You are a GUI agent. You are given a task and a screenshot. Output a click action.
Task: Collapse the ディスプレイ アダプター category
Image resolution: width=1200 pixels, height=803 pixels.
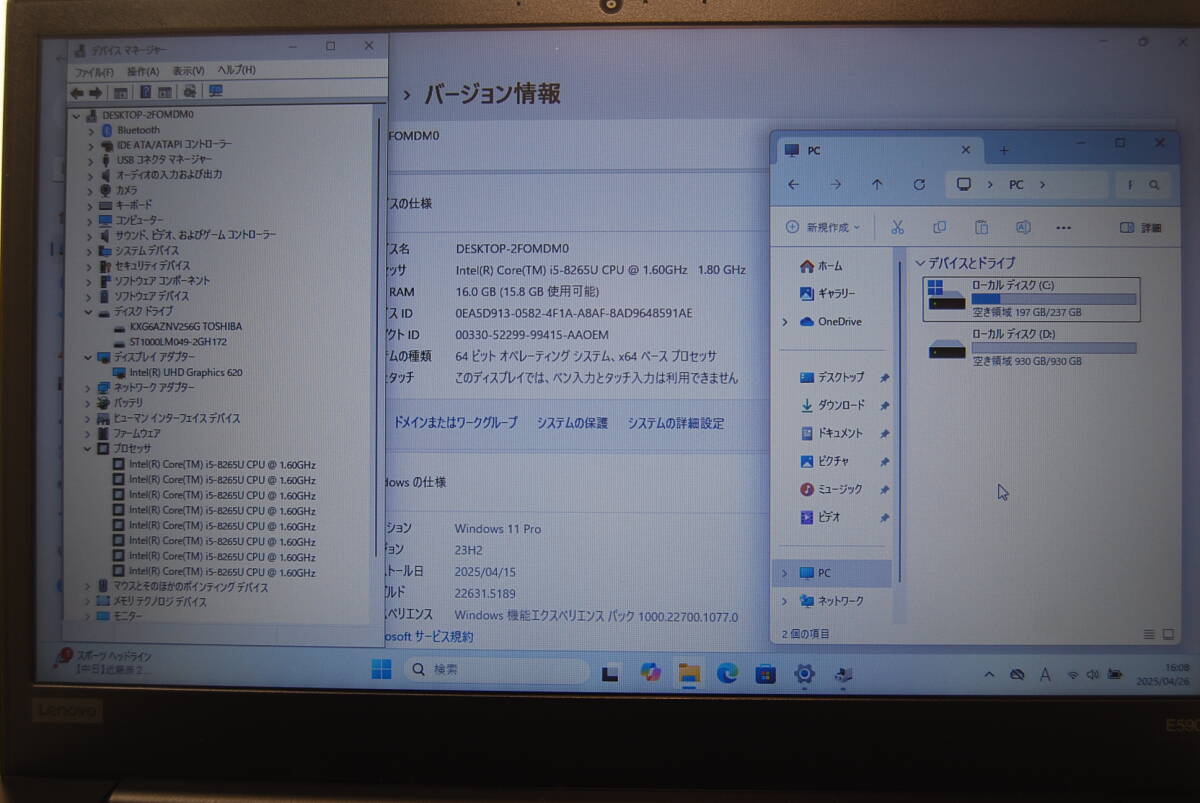pyautogui.click(x=89, y=357)
